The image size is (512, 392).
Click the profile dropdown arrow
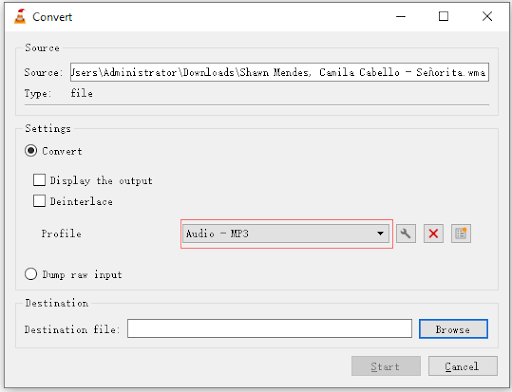pyautogui.click(x=380, y=233)
